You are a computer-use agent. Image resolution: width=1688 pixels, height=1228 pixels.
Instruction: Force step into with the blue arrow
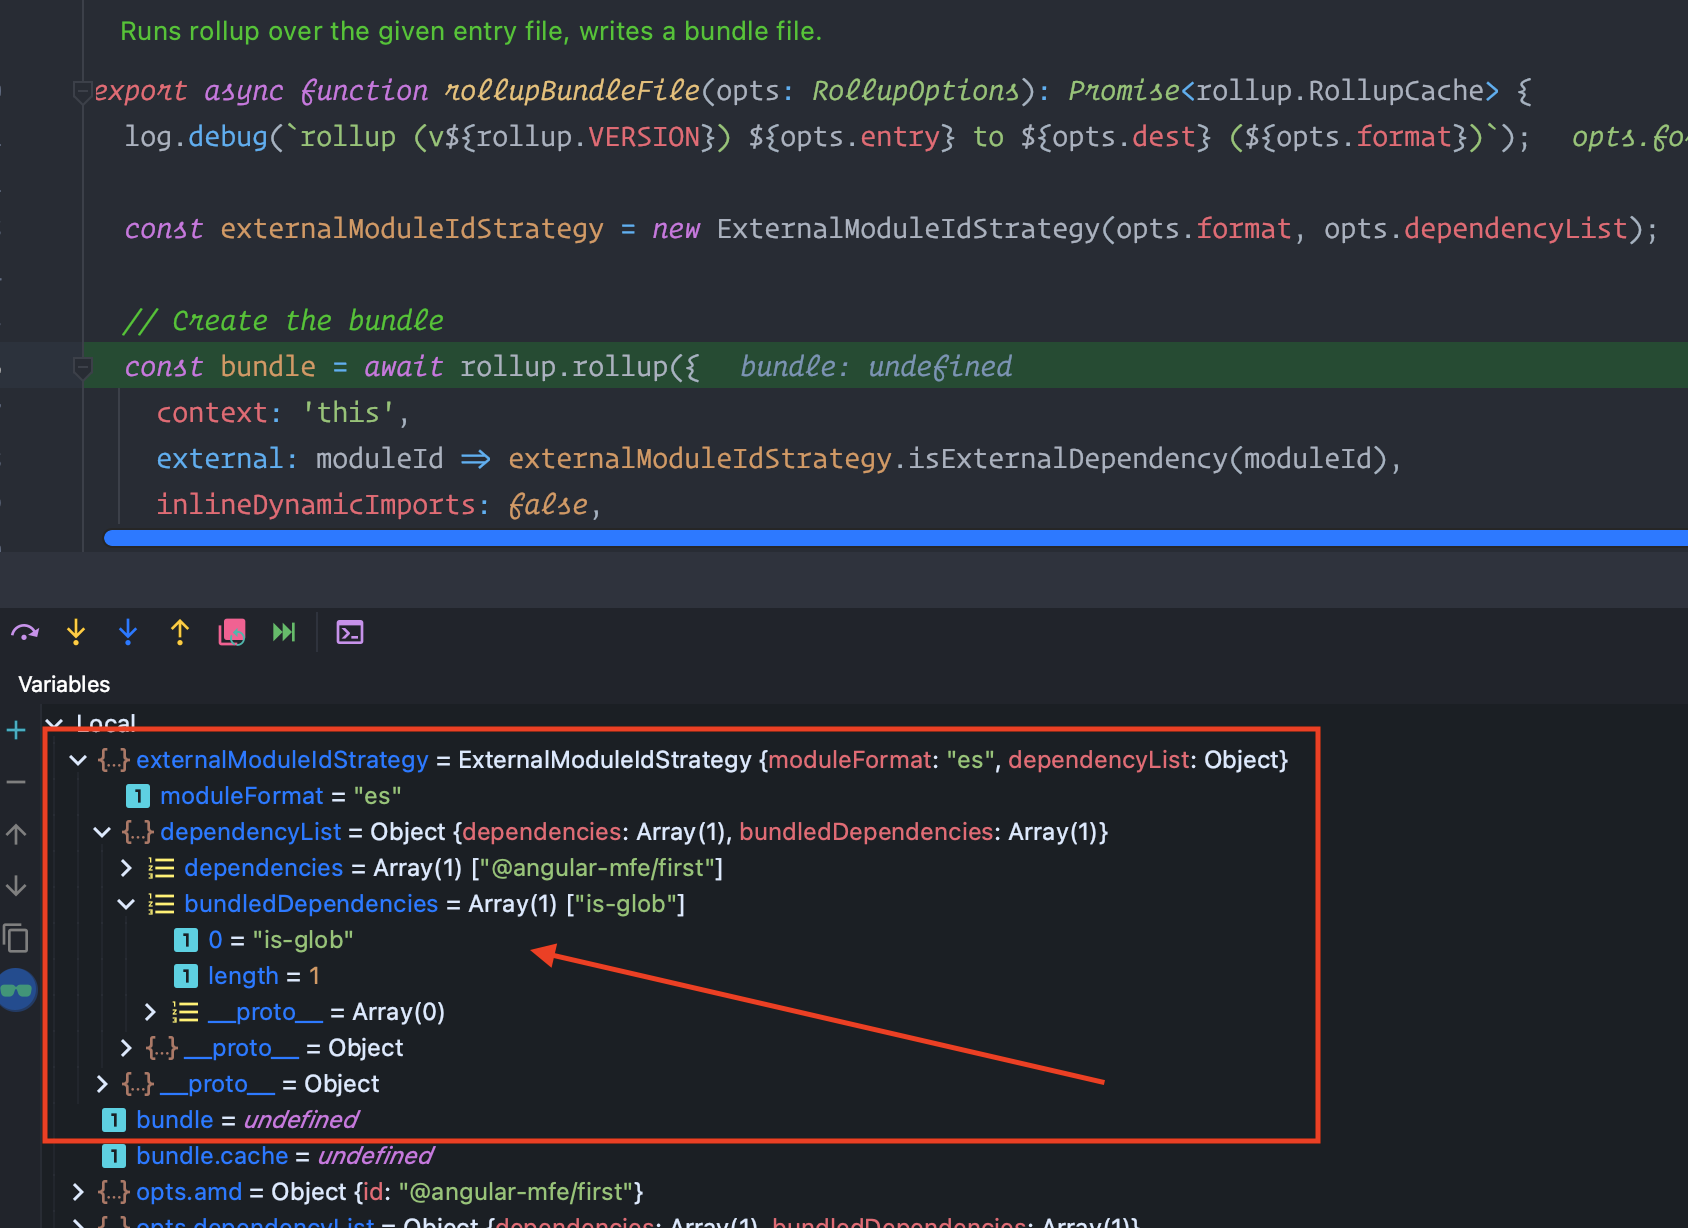[128, 631]
